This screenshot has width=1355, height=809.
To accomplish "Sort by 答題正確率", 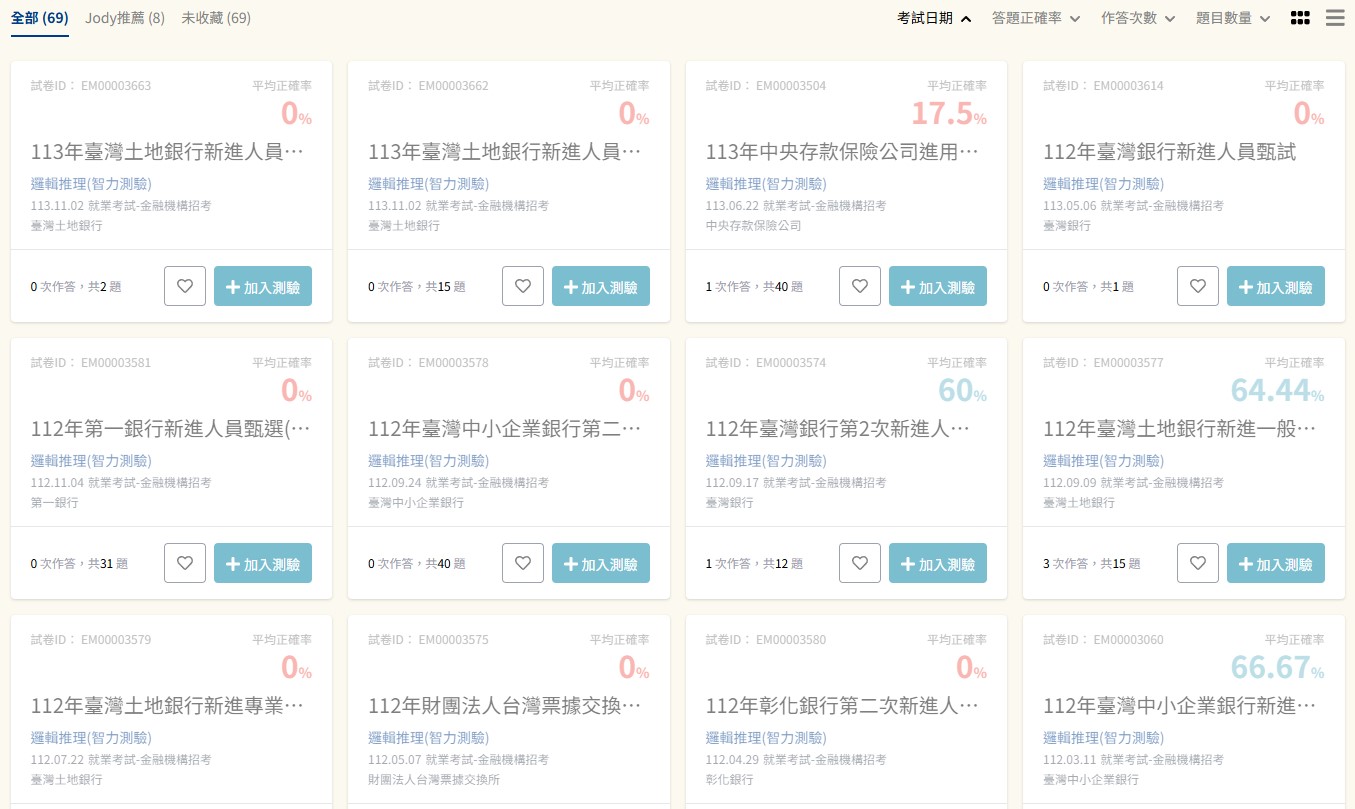I will (1036, 18).
